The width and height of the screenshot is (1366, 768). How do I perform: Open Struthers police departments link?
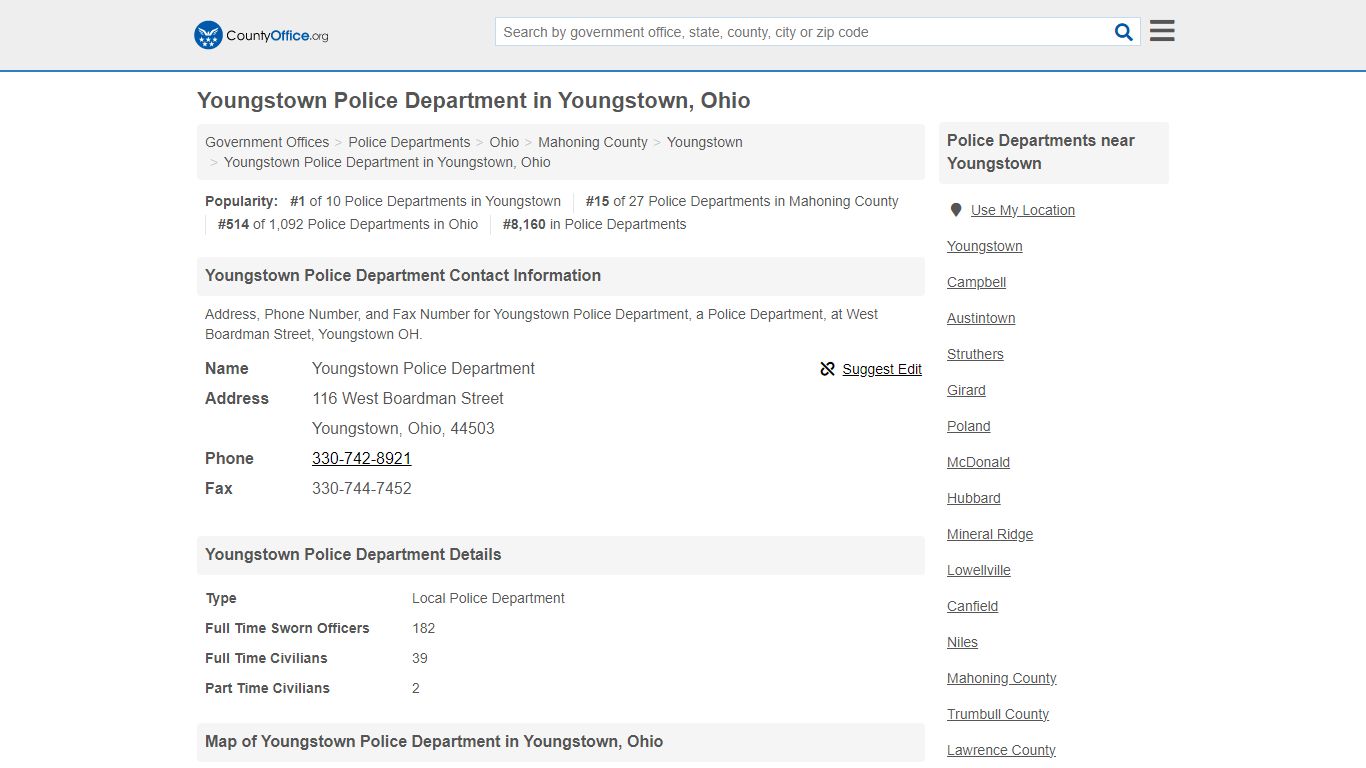click(x=975, y=354)
